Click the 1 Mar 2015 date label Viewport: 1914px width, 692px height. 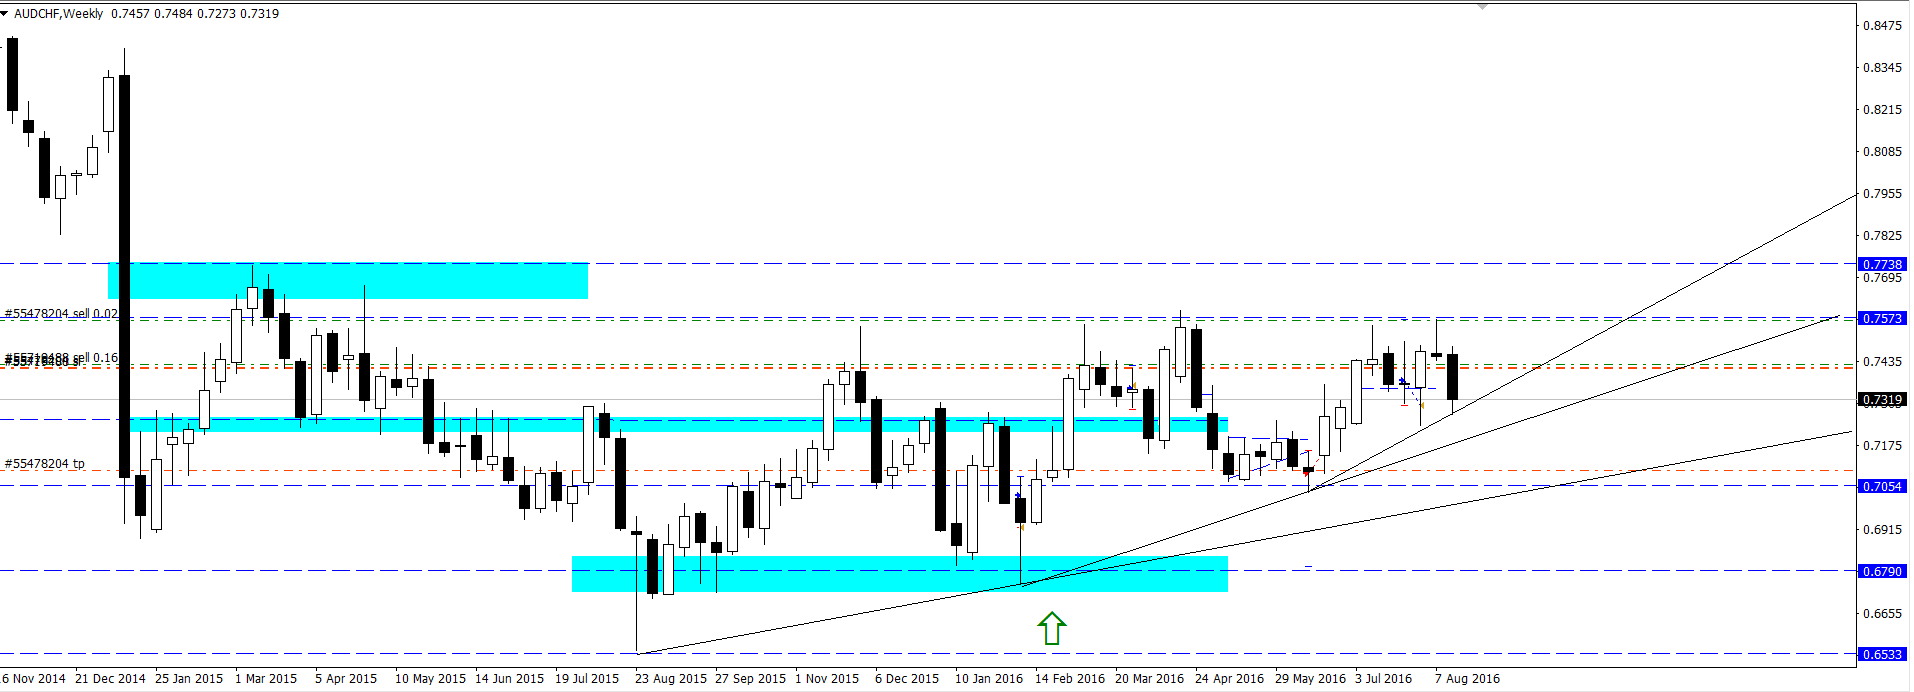[x=266, y=679]
